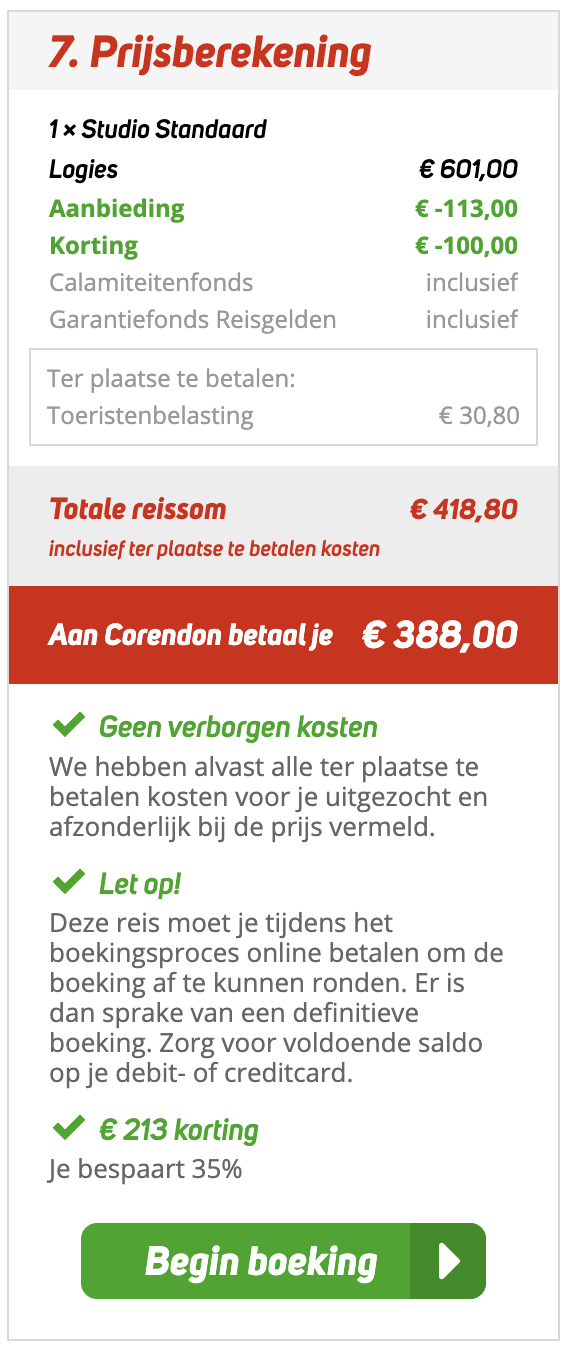Click the 1 × Studio Standaard text
The image size is (574, 1358).
click(x=158, y=129)
